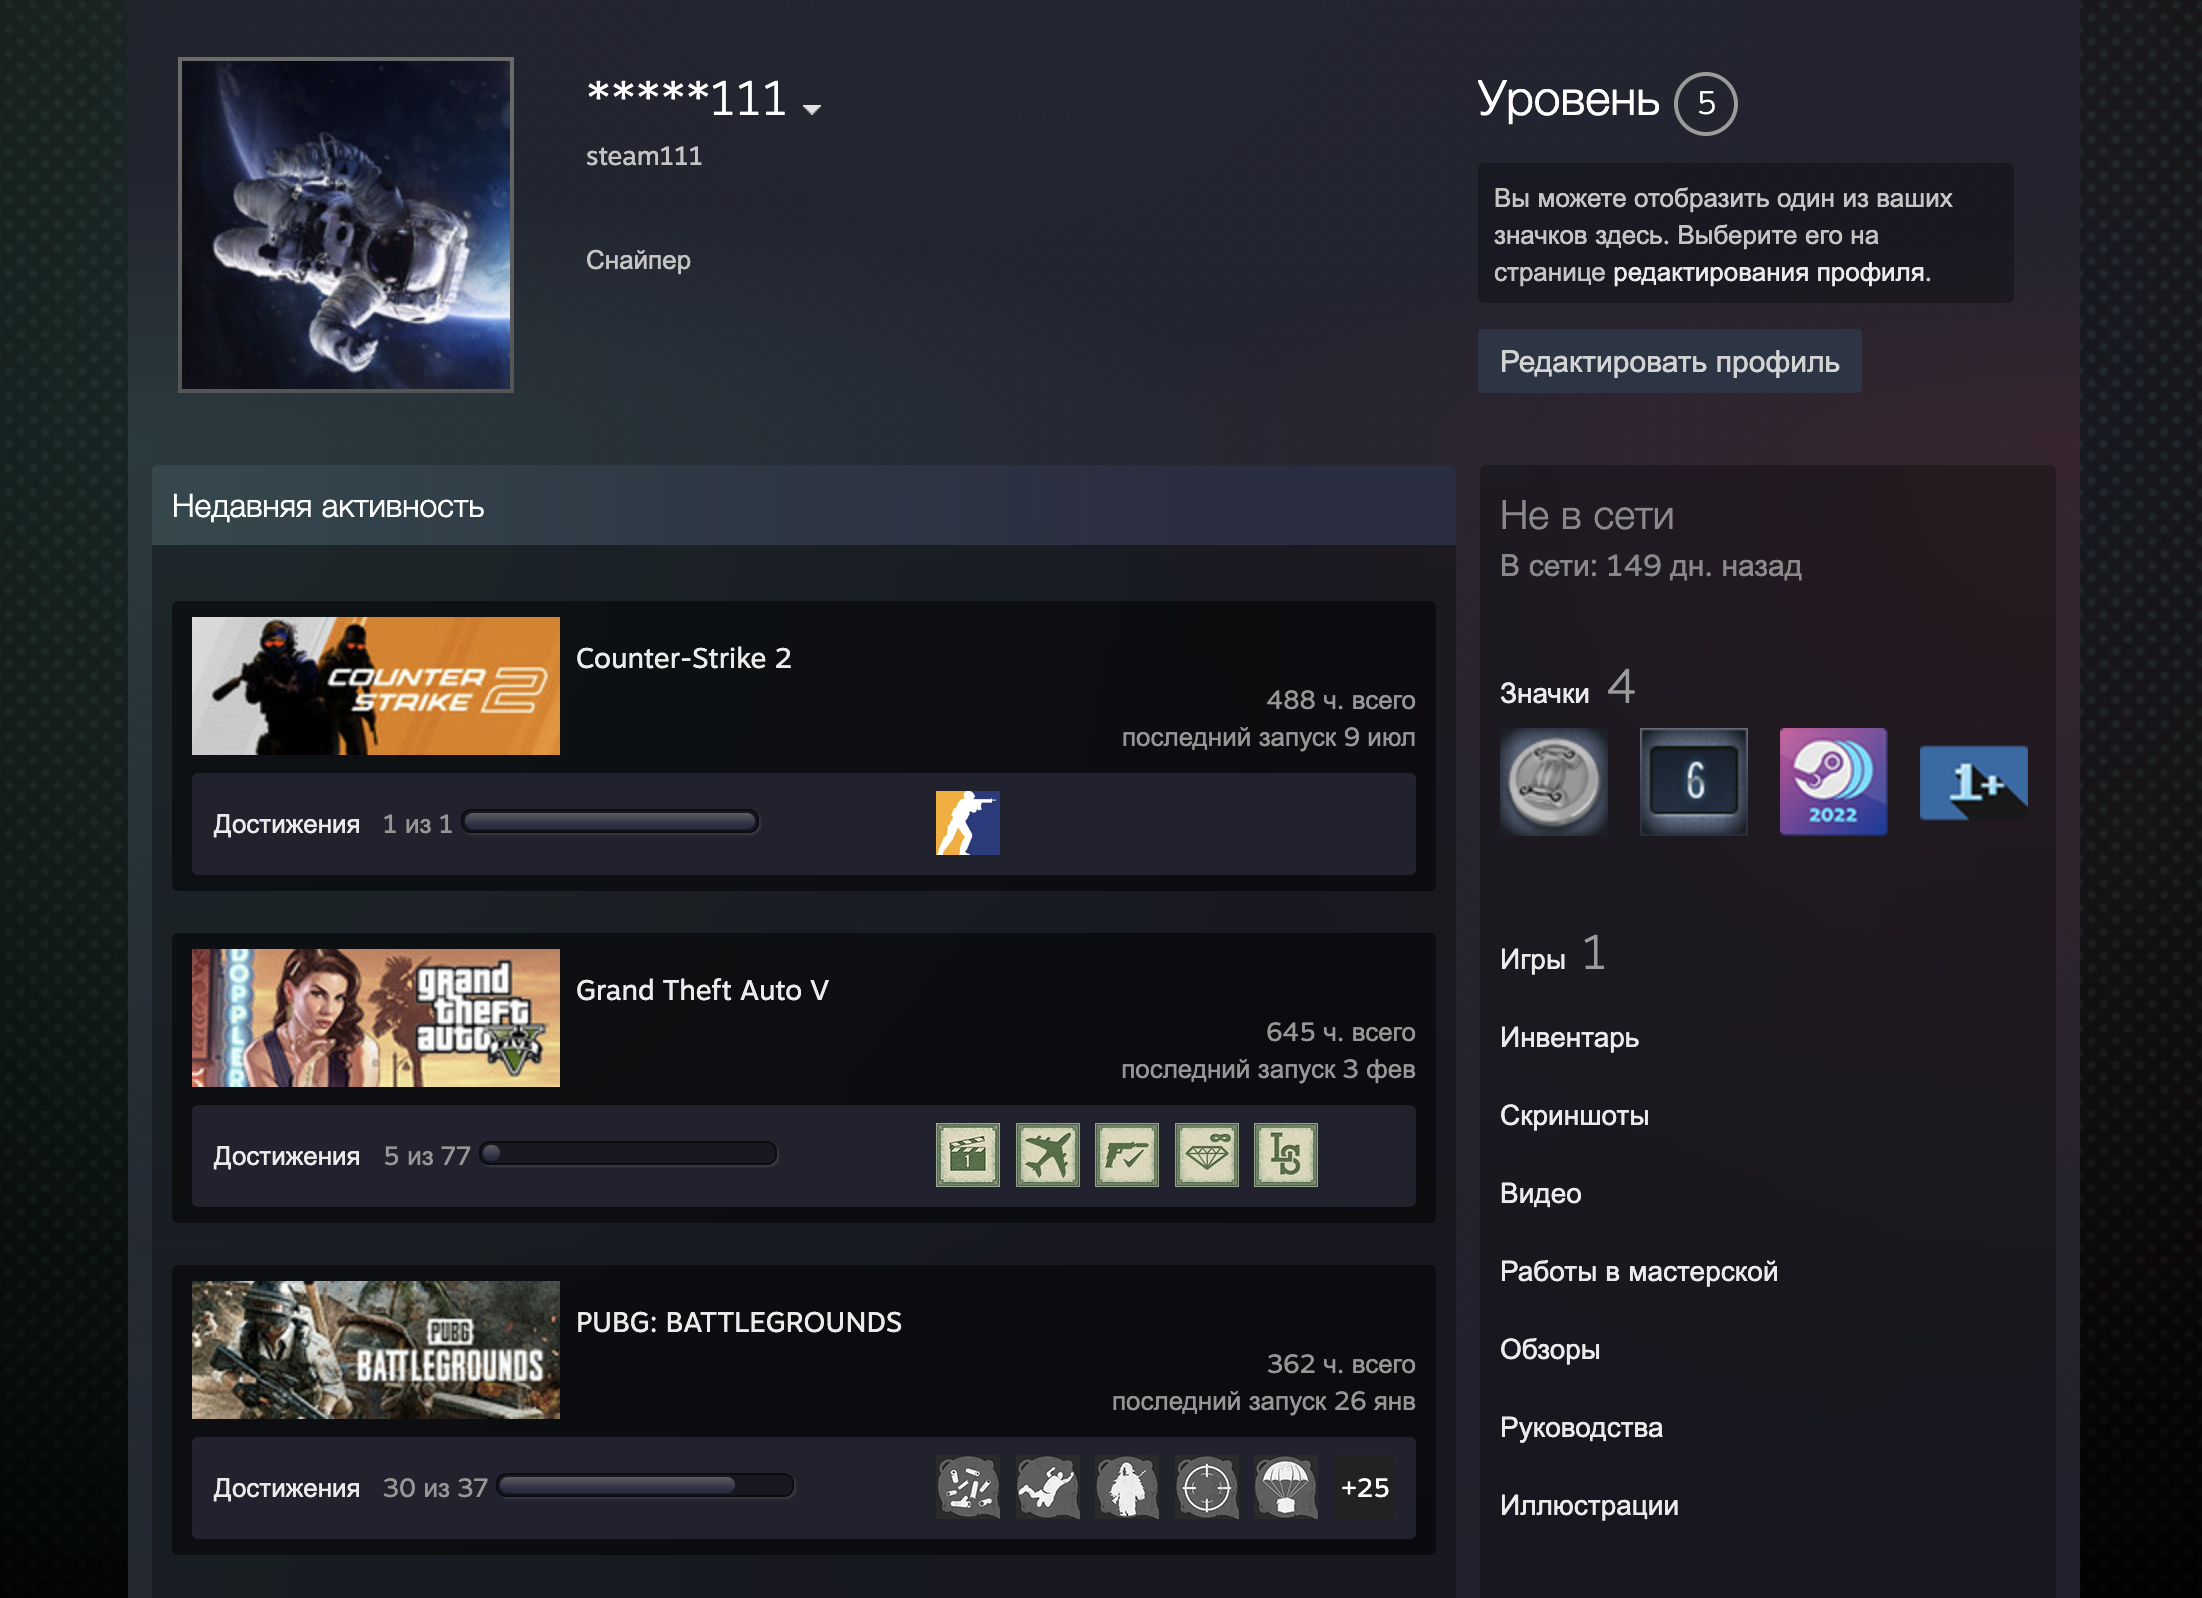Image resolution: width=2202 pixels, height=1598 pixels.
Task: Click the silver coin community badge
Action: [1554, 782]
